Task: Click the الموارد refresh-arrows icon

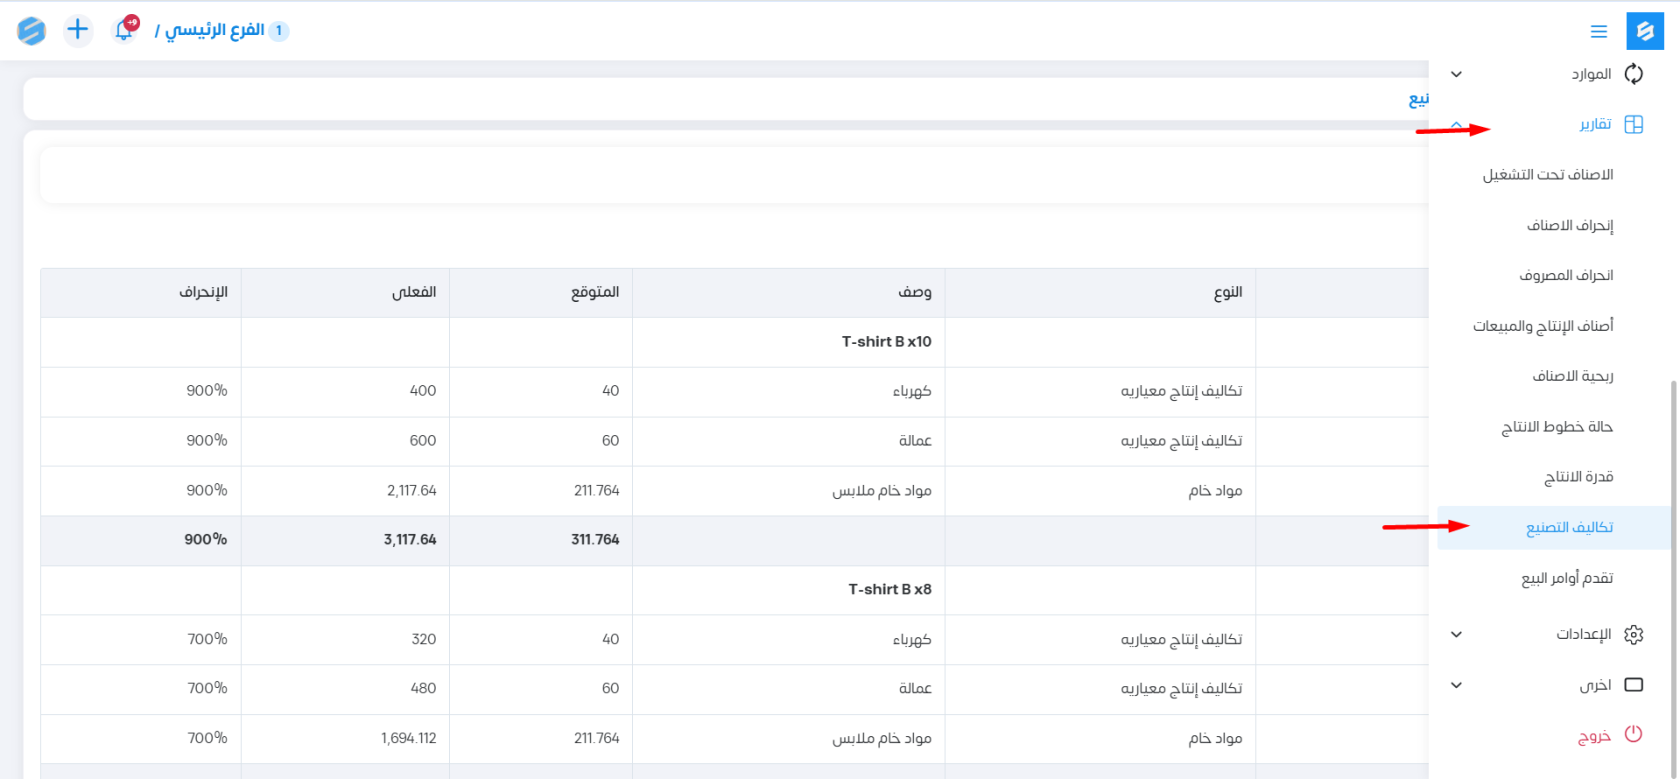Action: coord(1634,74)
